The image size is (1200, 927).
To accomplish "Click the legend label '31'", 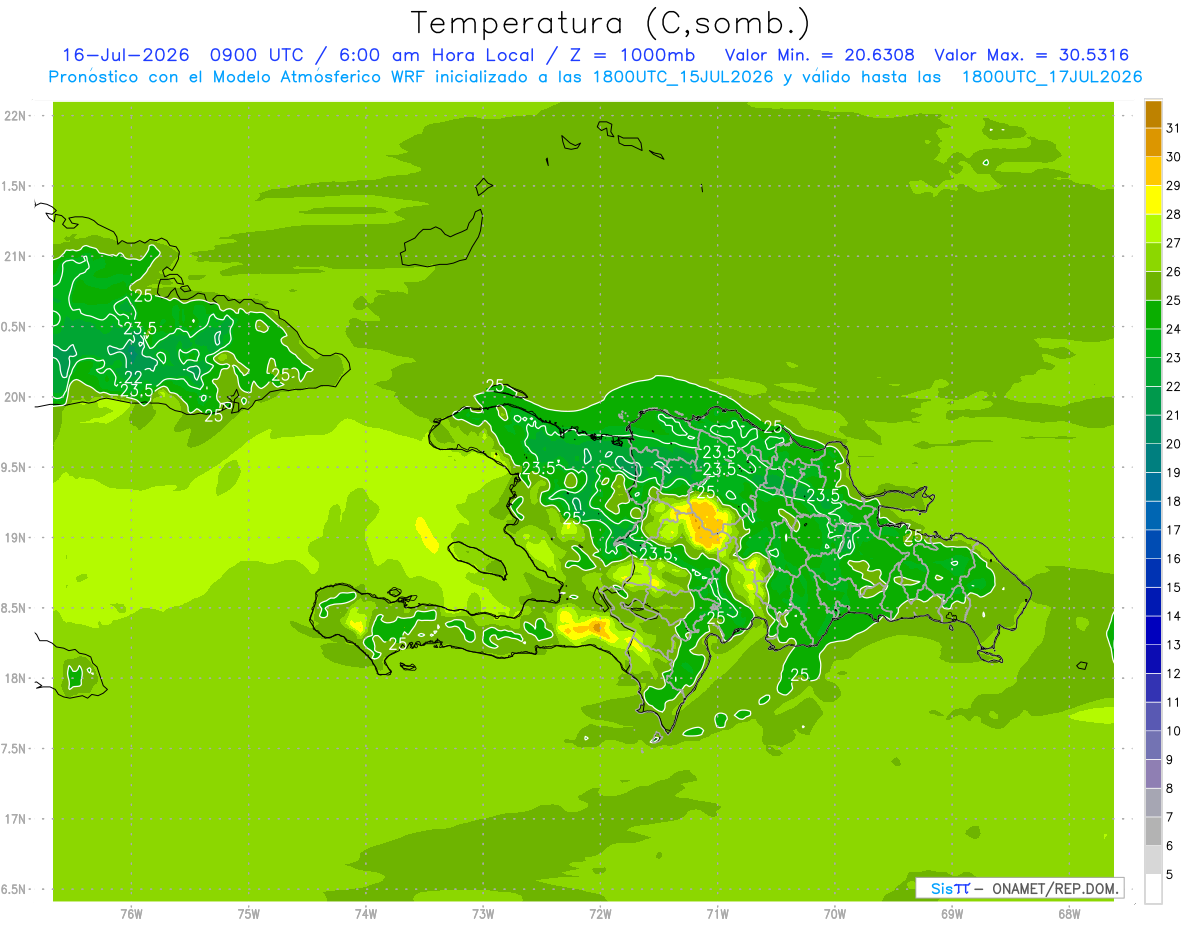I will tap(1174, 128).
